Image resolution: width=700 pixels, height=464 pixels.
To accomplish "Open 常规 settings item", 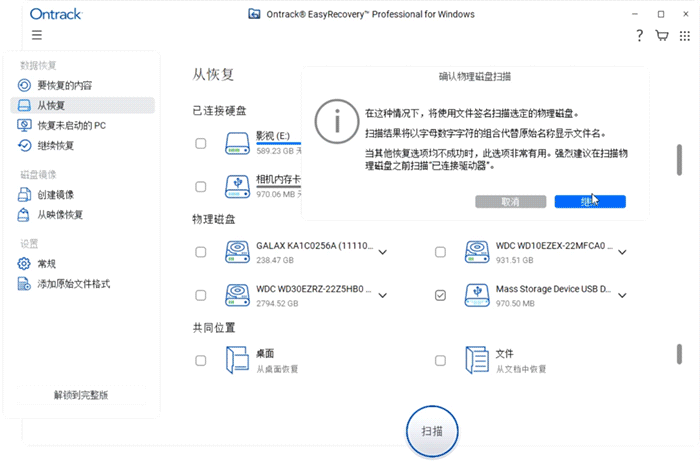I will tap(83, 263).
